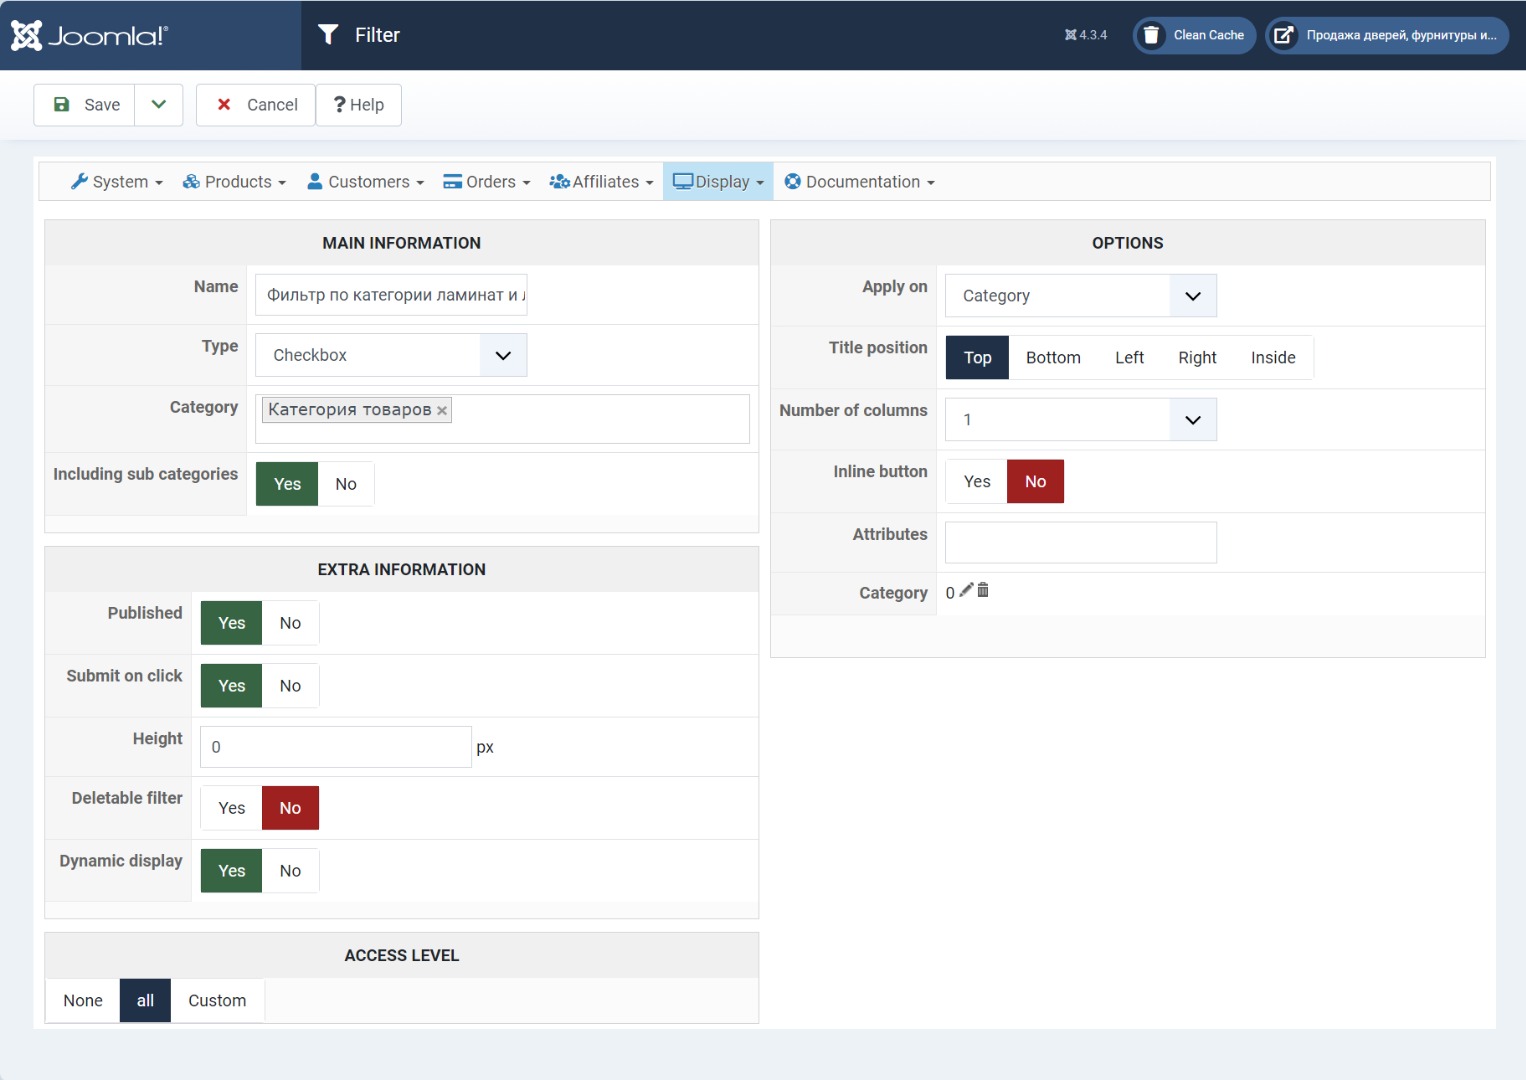The width and height of the screenshot is (1526, 1080).
Task: Select Inside title position
Action: tap(1273, 358)
